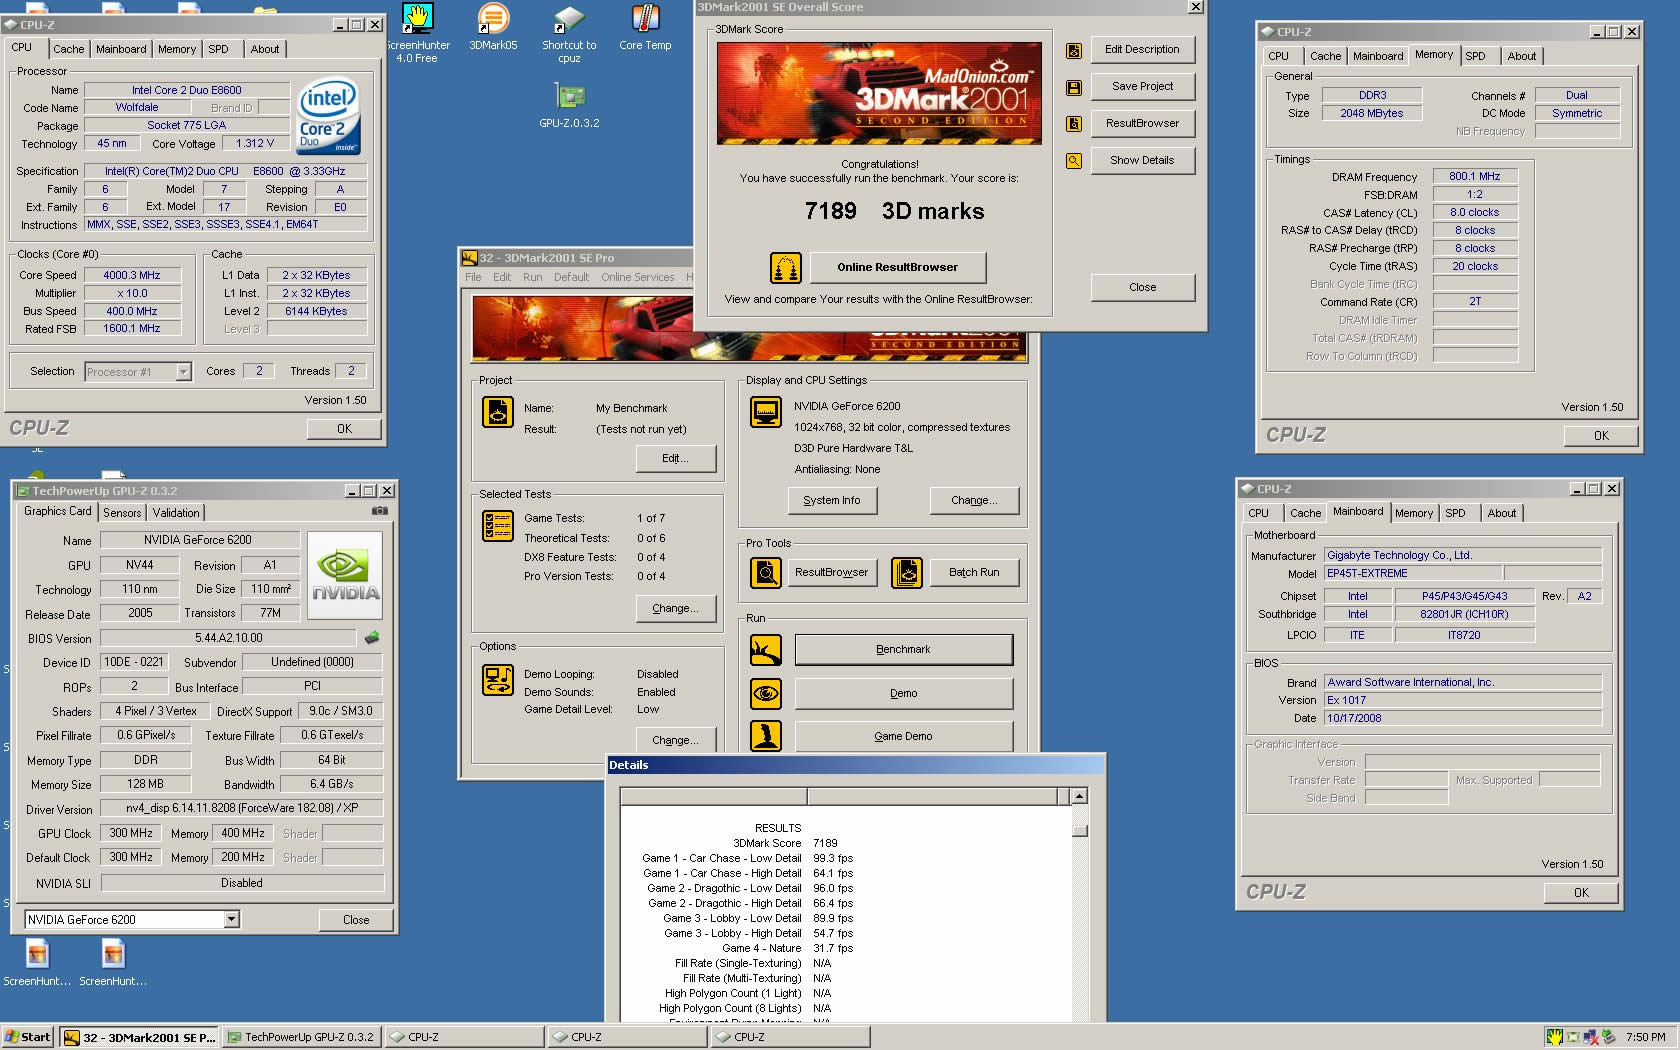1680x1050 pixels.
Task: Open the ScreenHunter 4.0 Free desktop icon
Action: coord(418,34)
